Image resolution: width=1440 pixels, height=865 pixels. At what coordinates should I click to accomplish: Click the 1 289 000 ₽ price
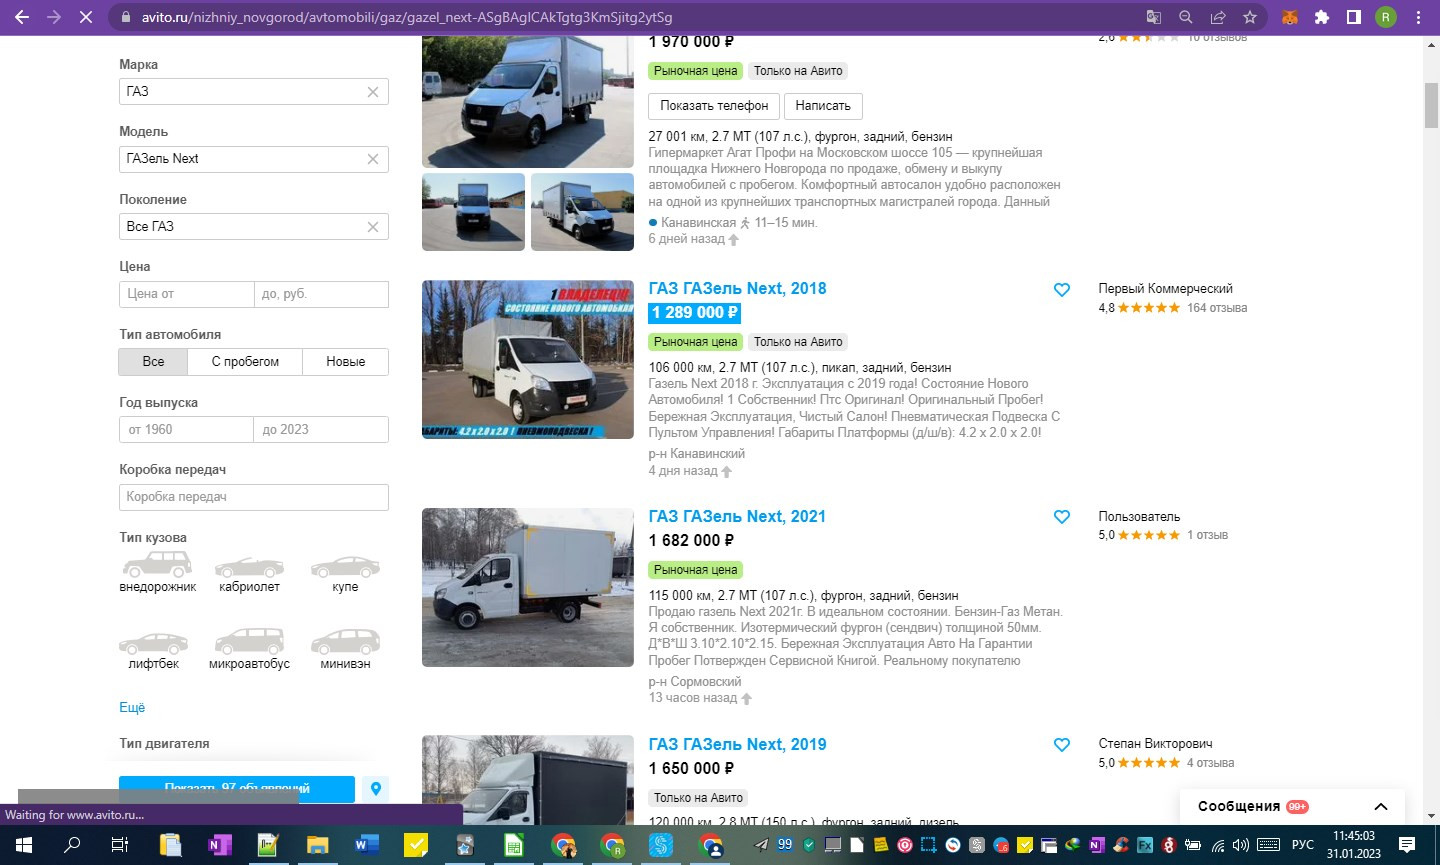(x=695, y=313)
